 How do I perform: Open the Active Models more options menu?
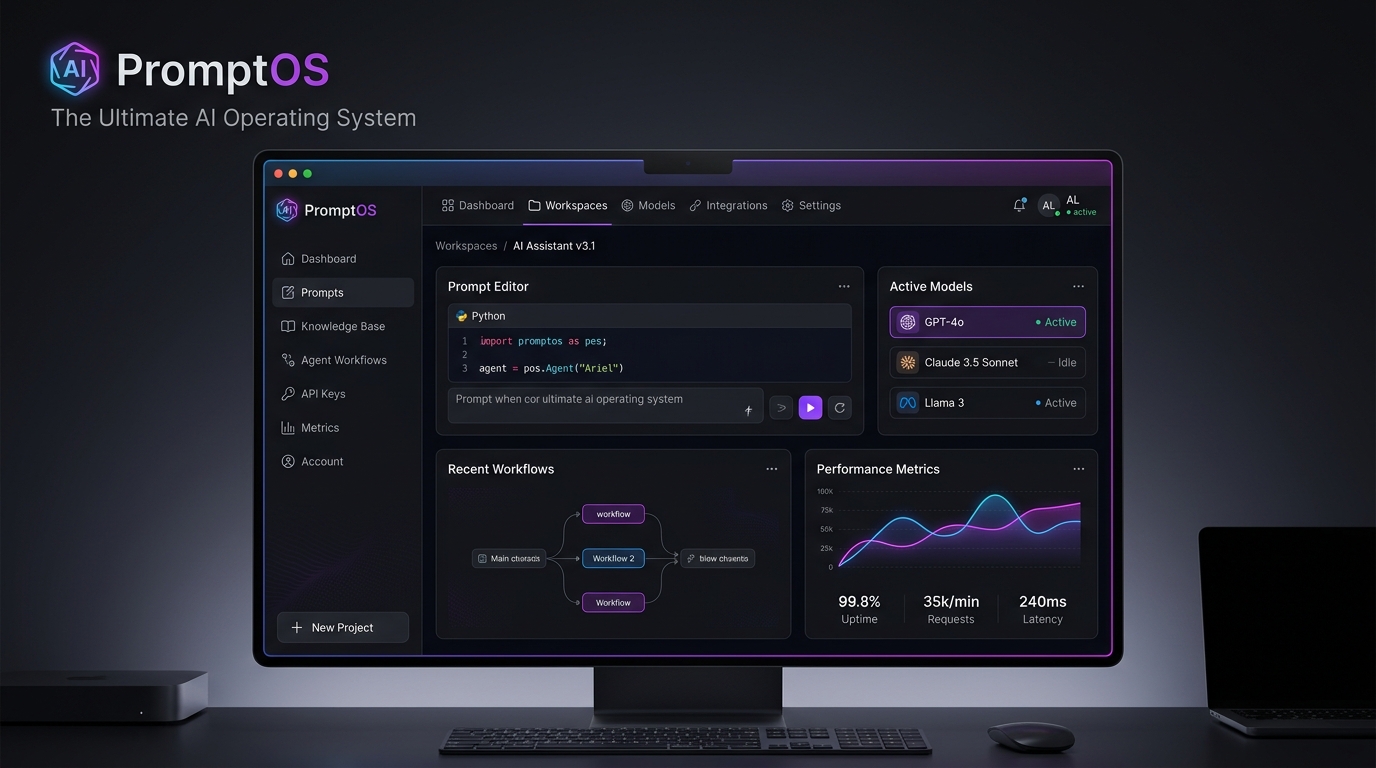tap(1078, 287)
